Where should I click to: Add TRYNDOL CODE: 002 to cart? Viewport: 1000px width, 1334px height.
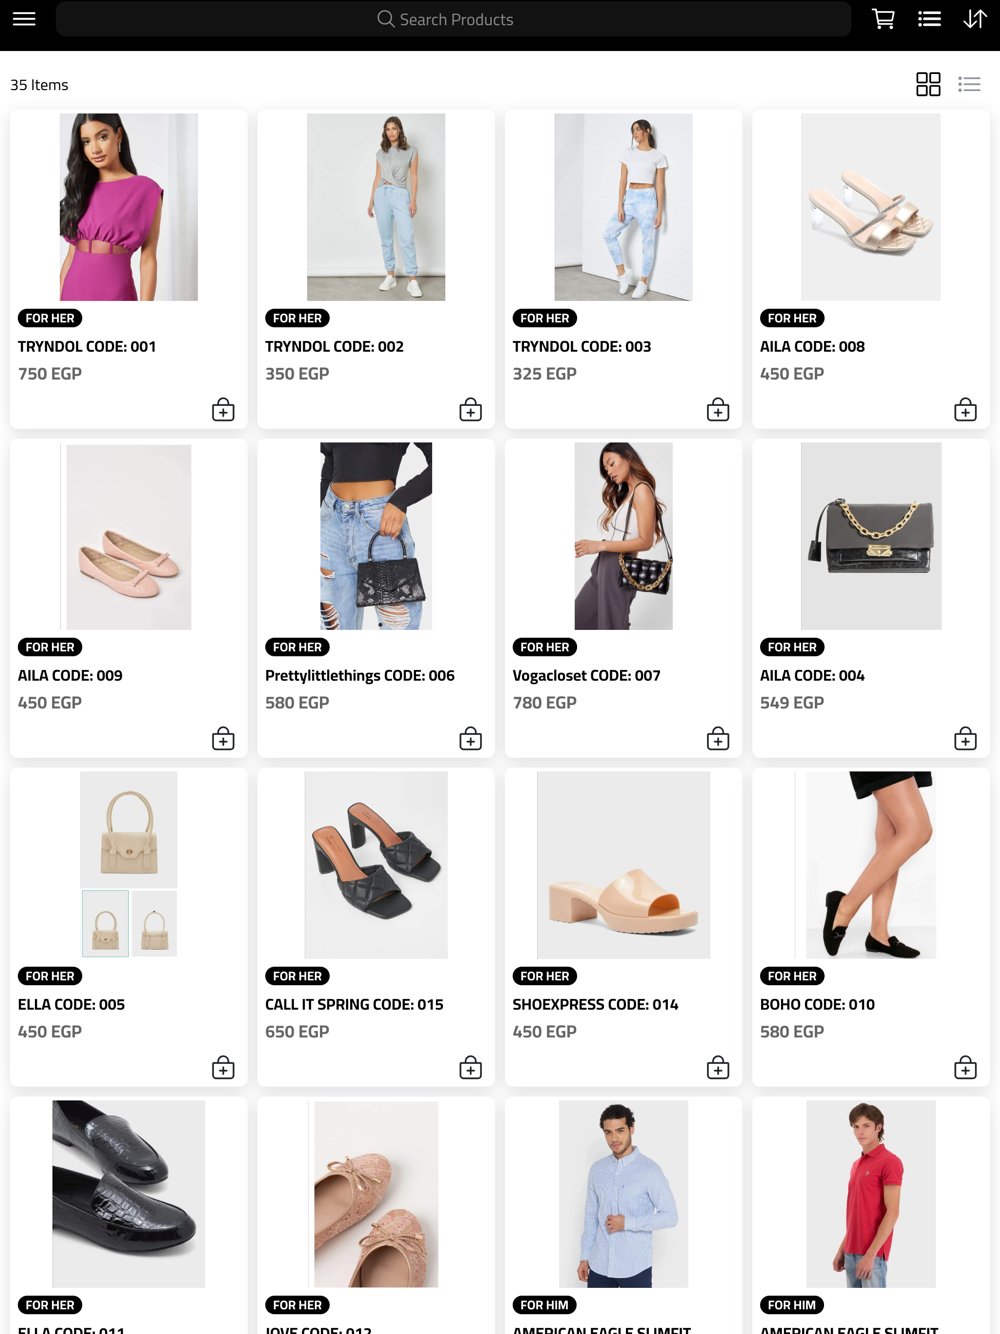point(470,410)
